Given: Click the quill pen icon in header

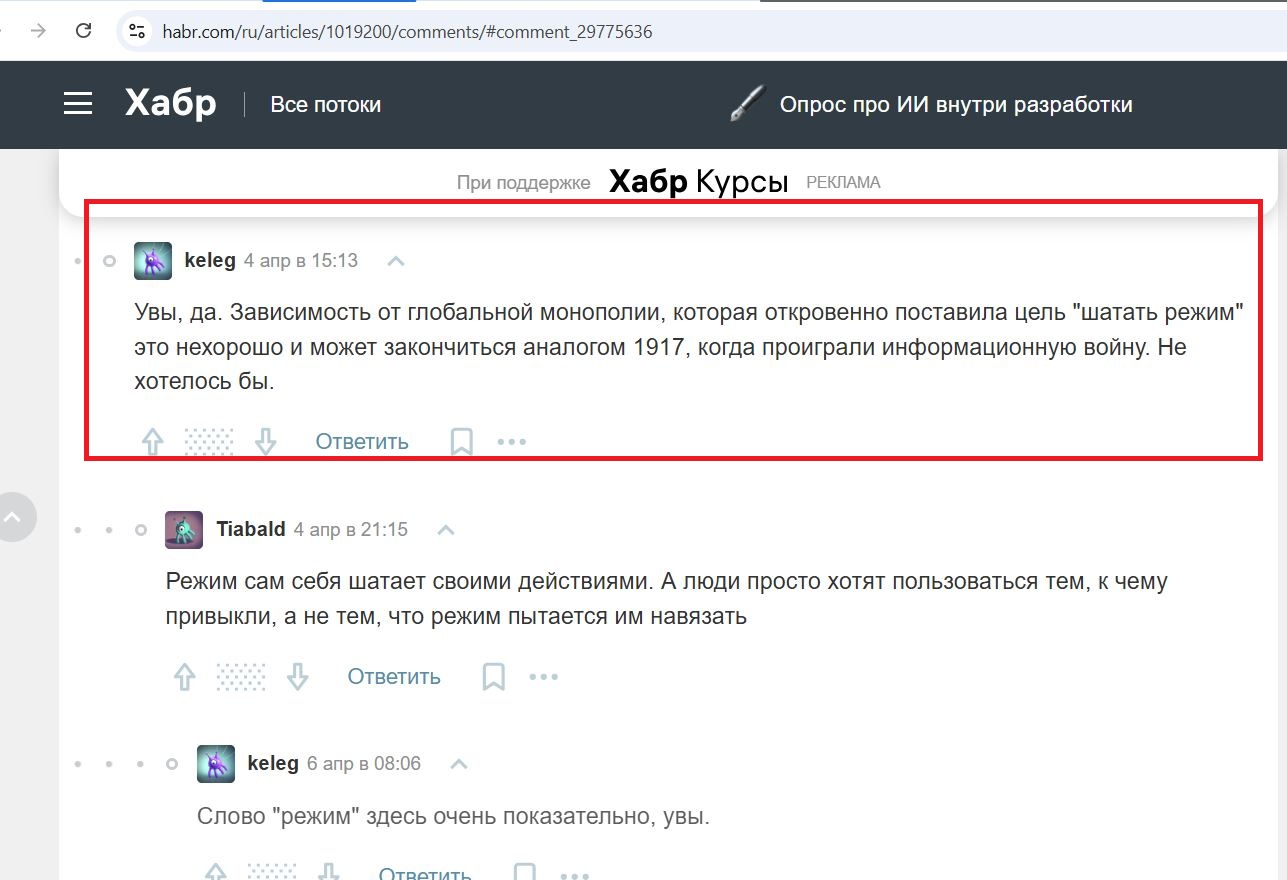Looking at the screenshot, I should (747, 104).
